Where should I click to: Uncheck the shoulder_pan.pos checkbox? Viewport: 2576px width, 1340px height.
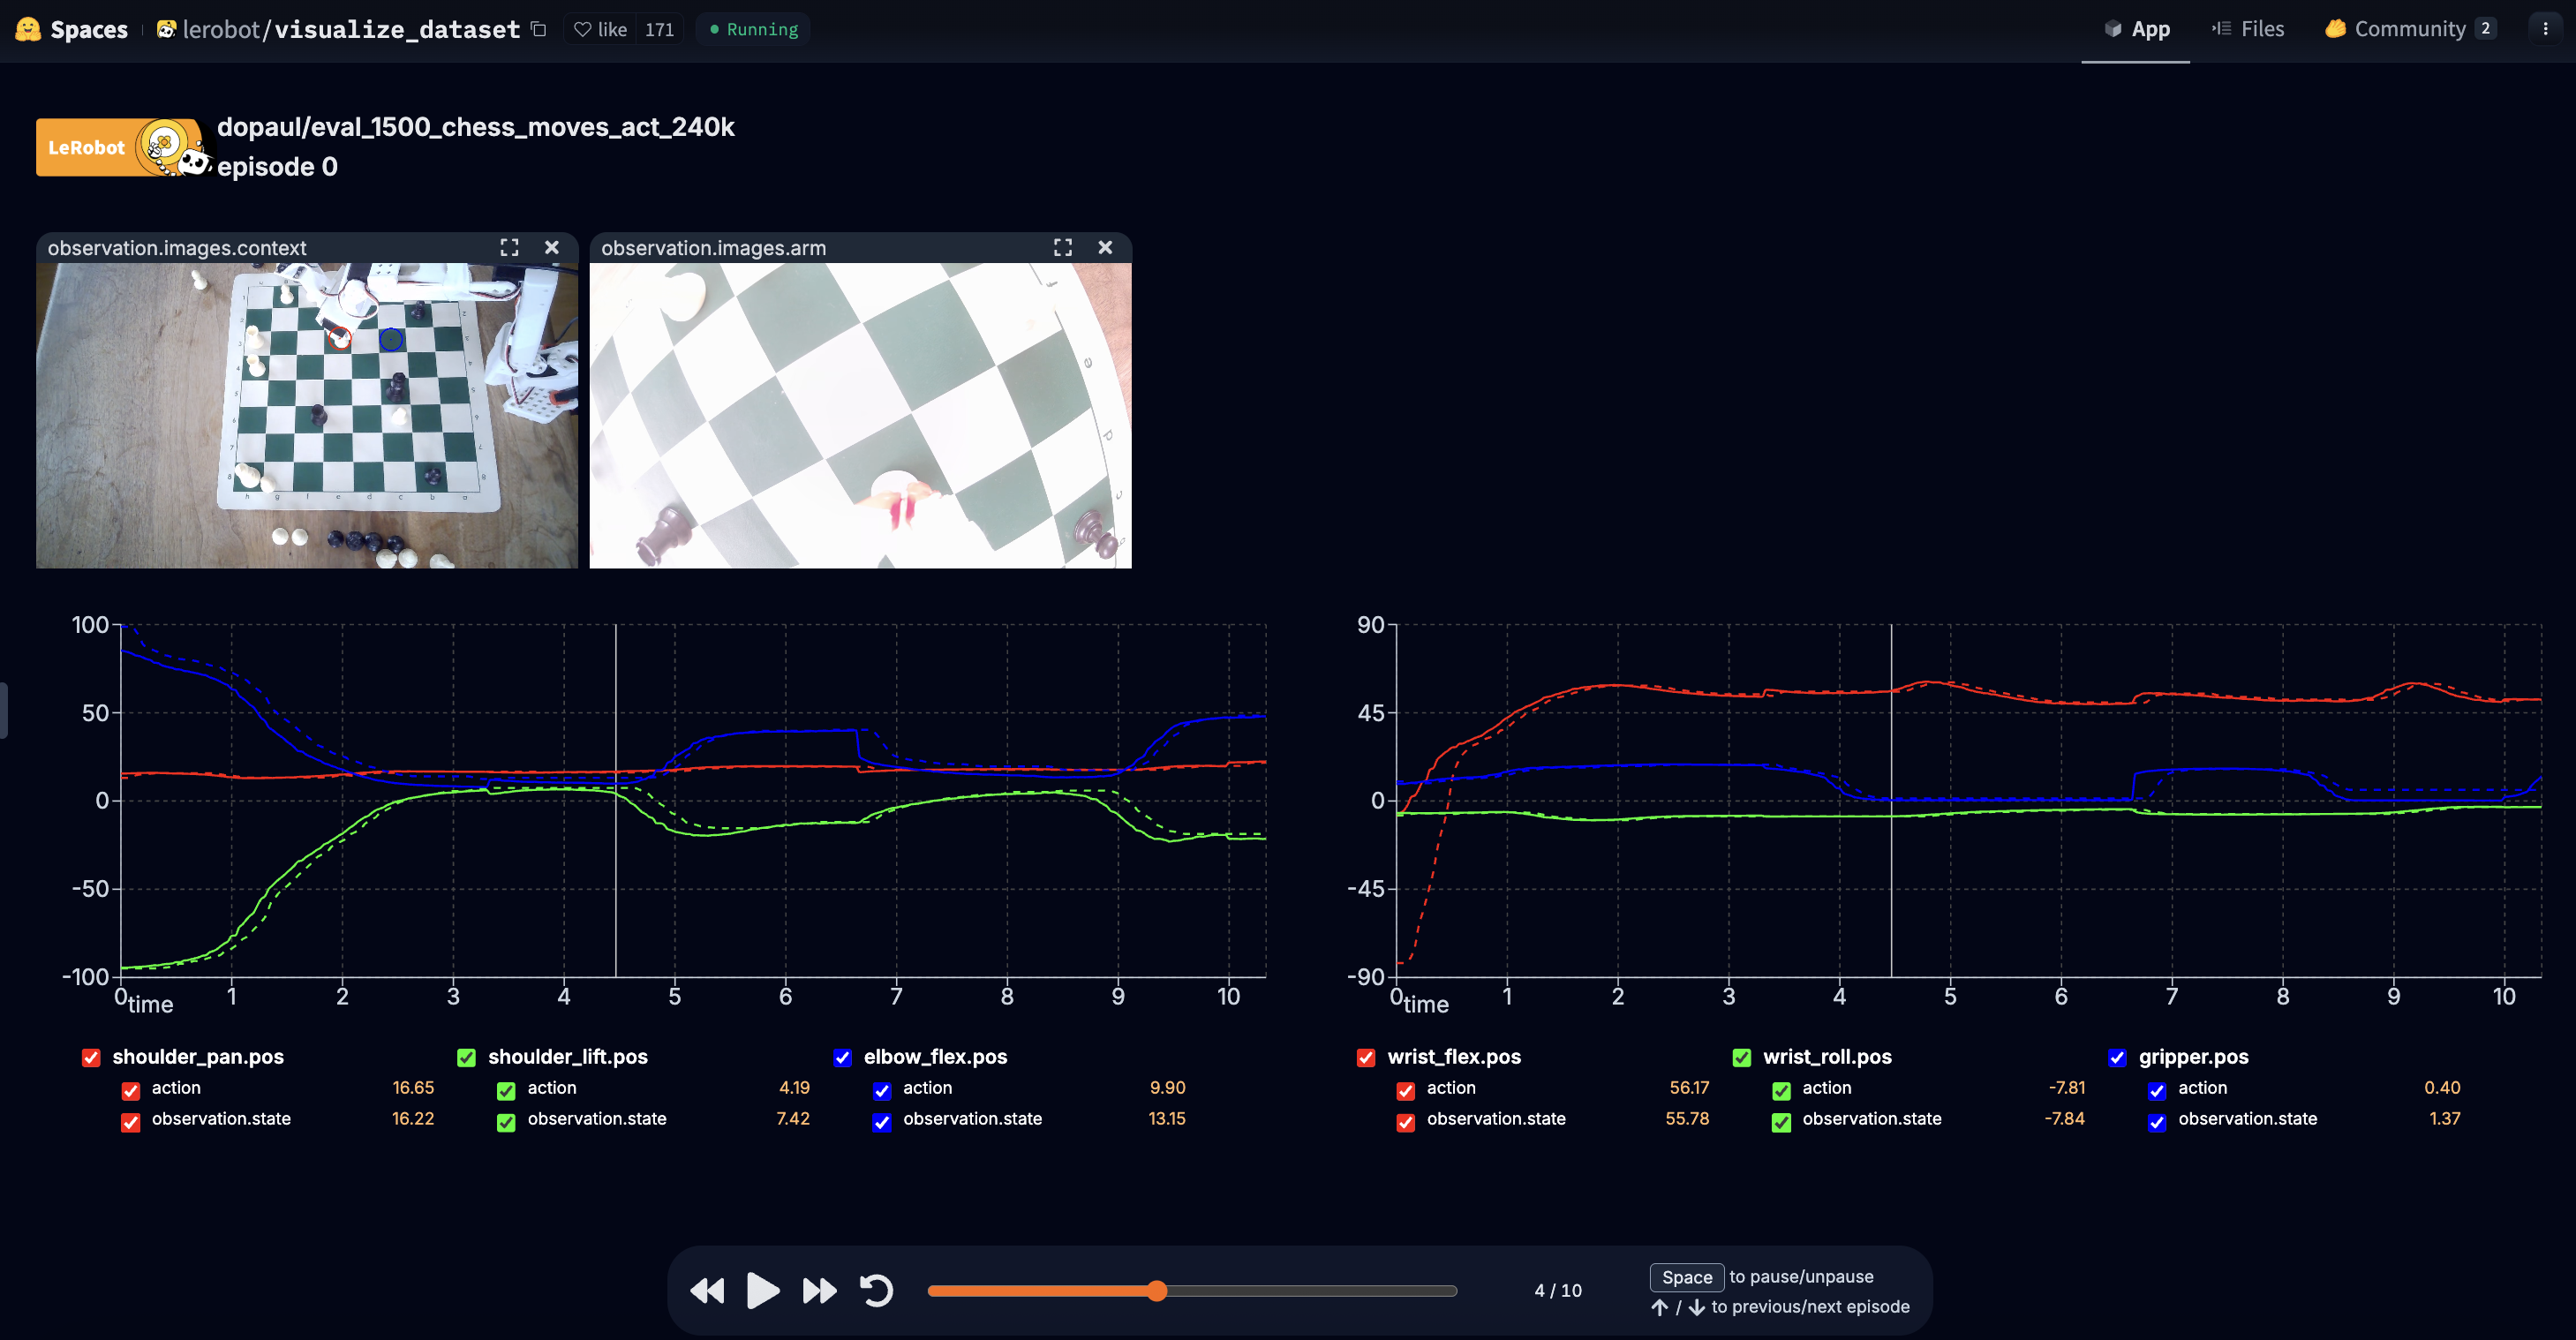[91, 1057]
